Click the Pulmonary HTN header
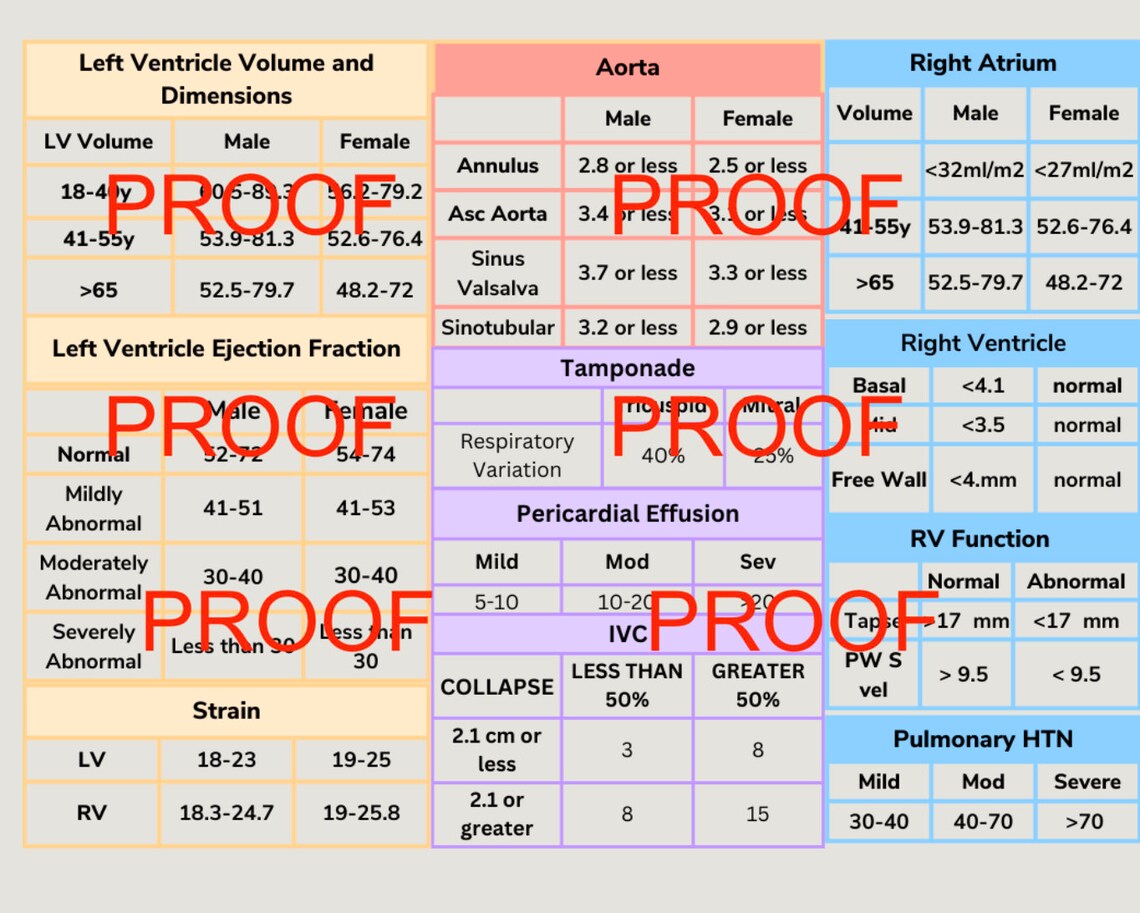Viewport: 1140px width, 913px height. click(982, 739)
